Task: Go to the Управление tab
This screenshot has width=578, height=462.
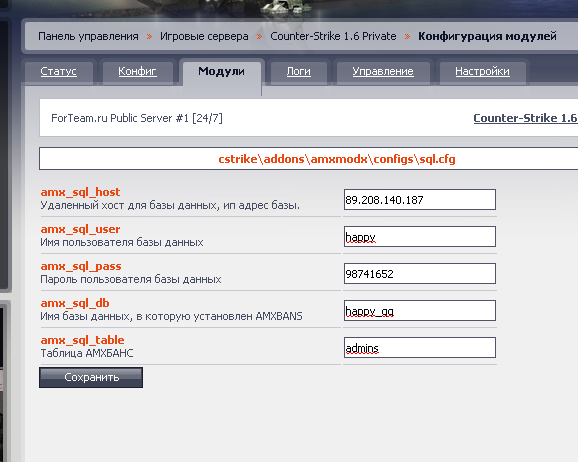Action: click(383, 72)
